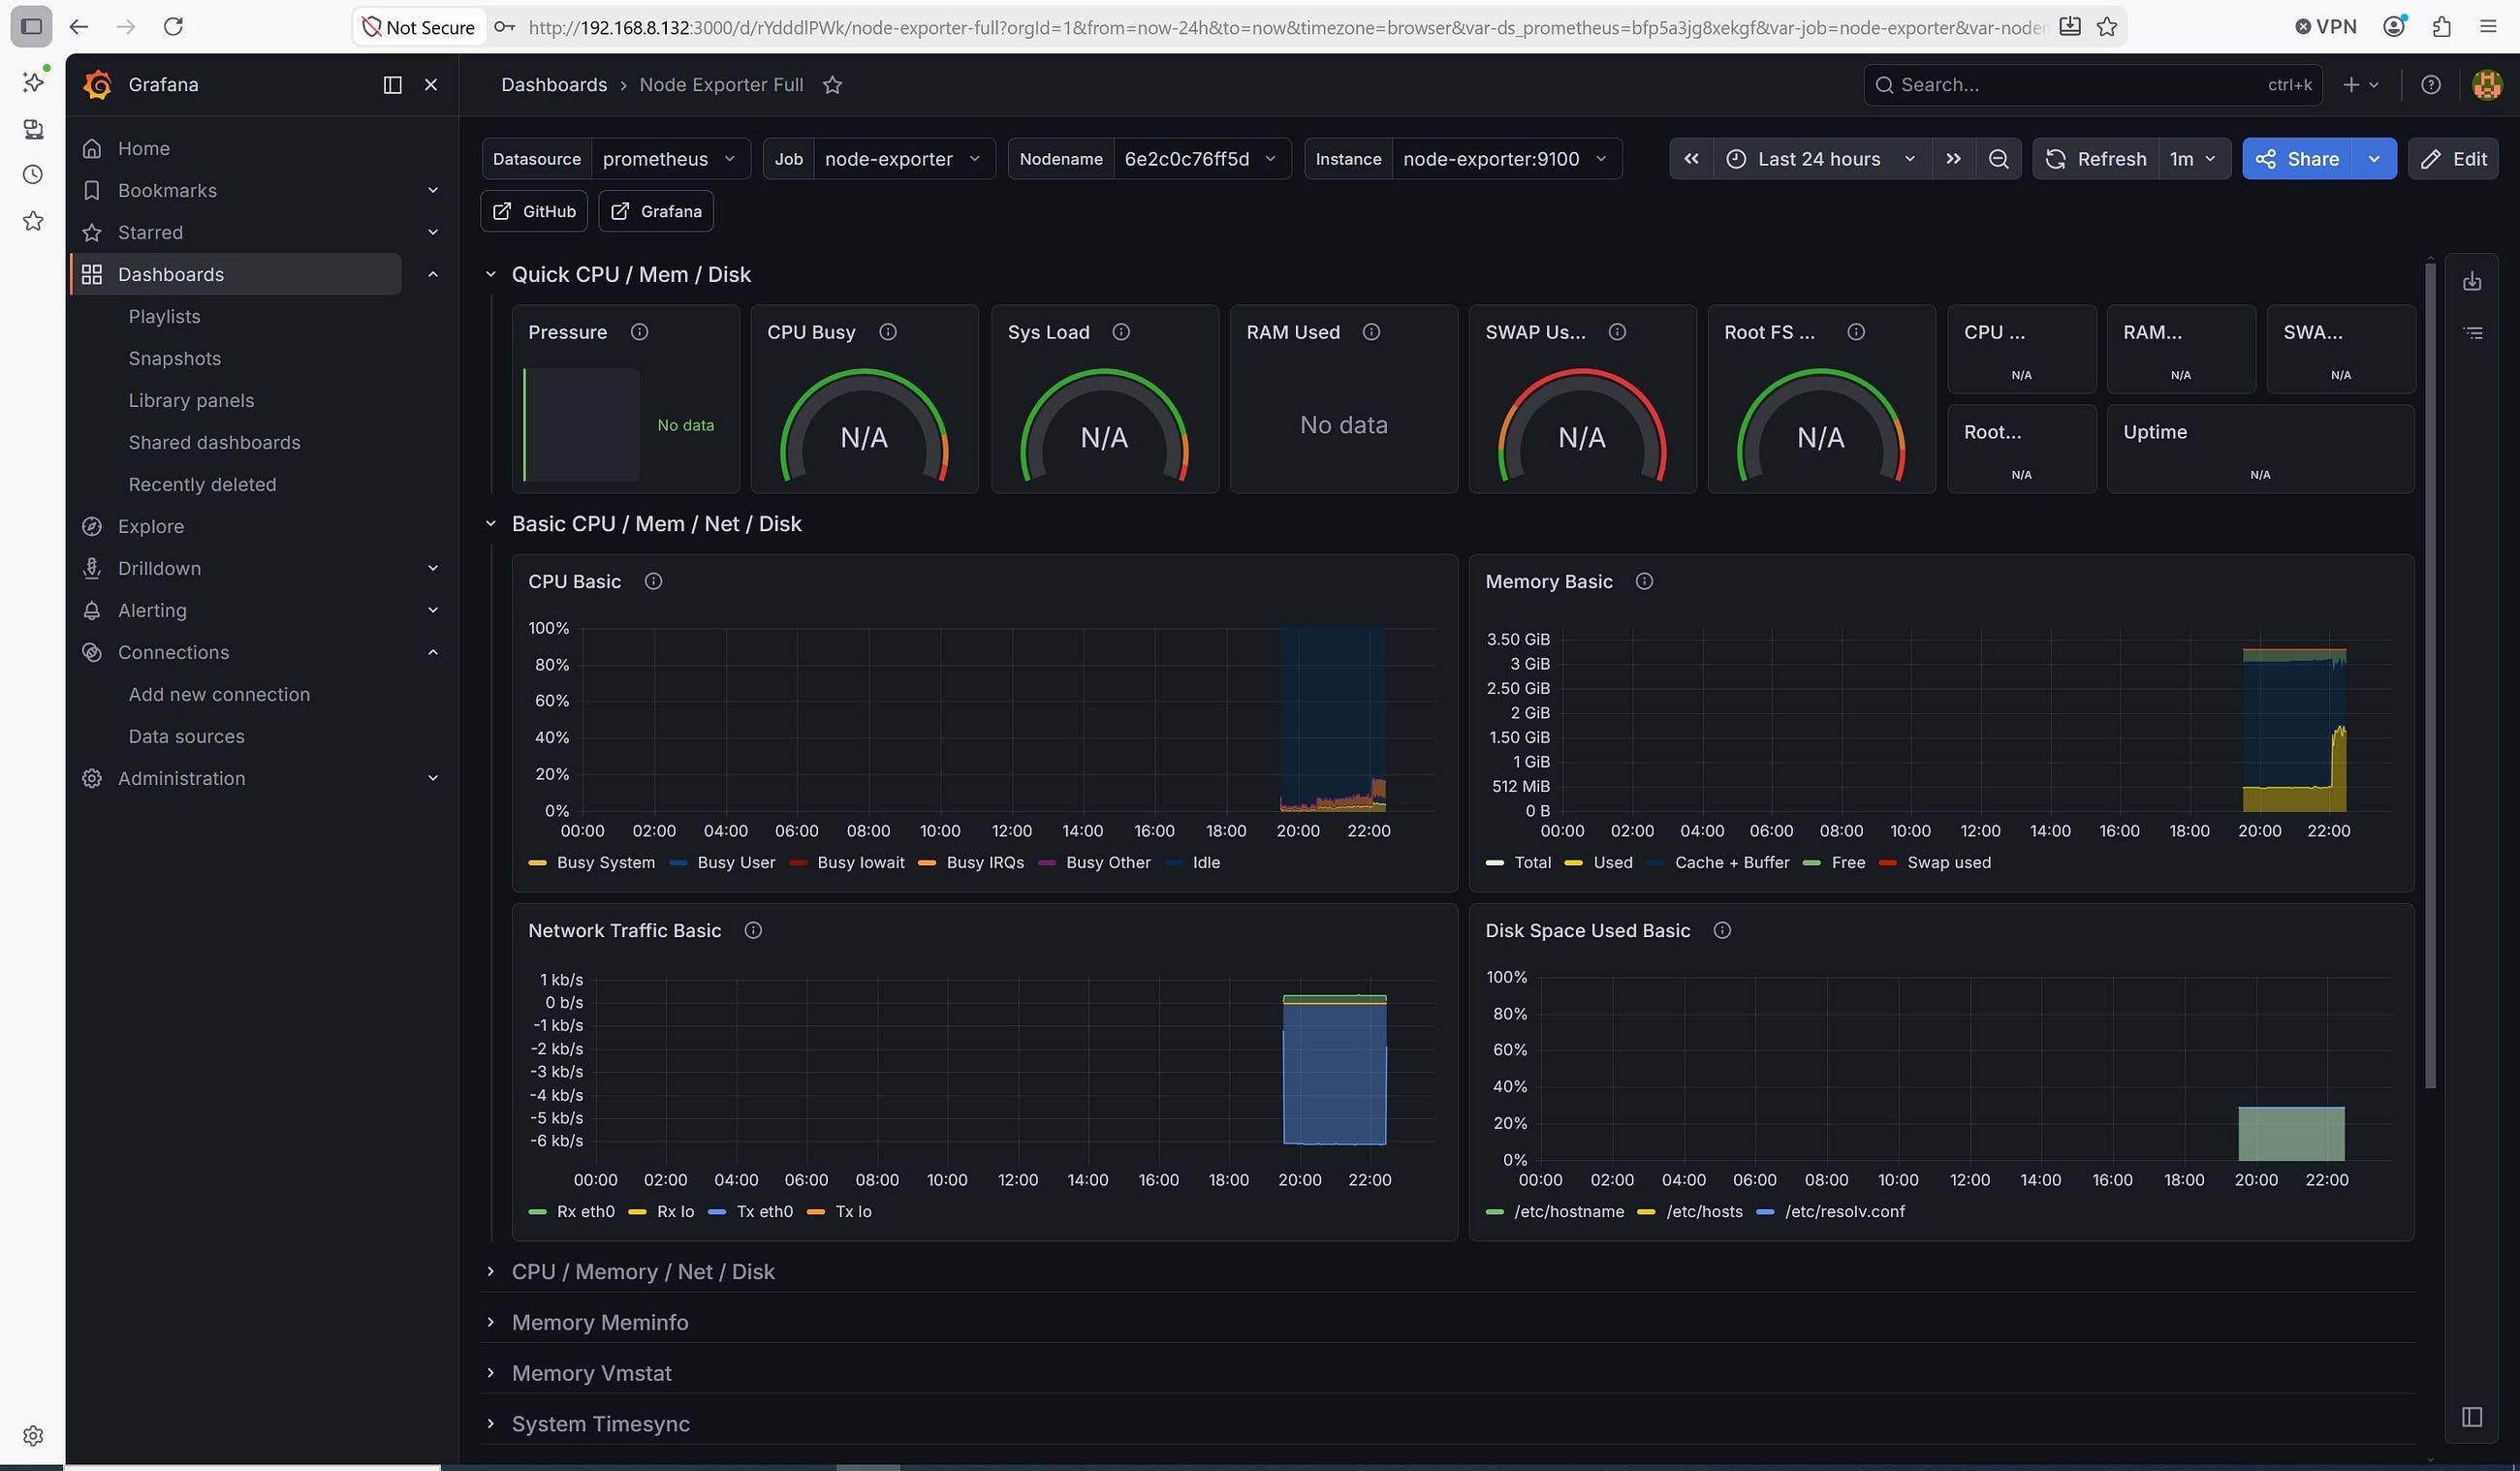Image resolution: width=2520 pixels, height=1471 pixels.
Task: Expand the Memory Meminfo row
Action: pyautogui.click(x=600, y=1322)
